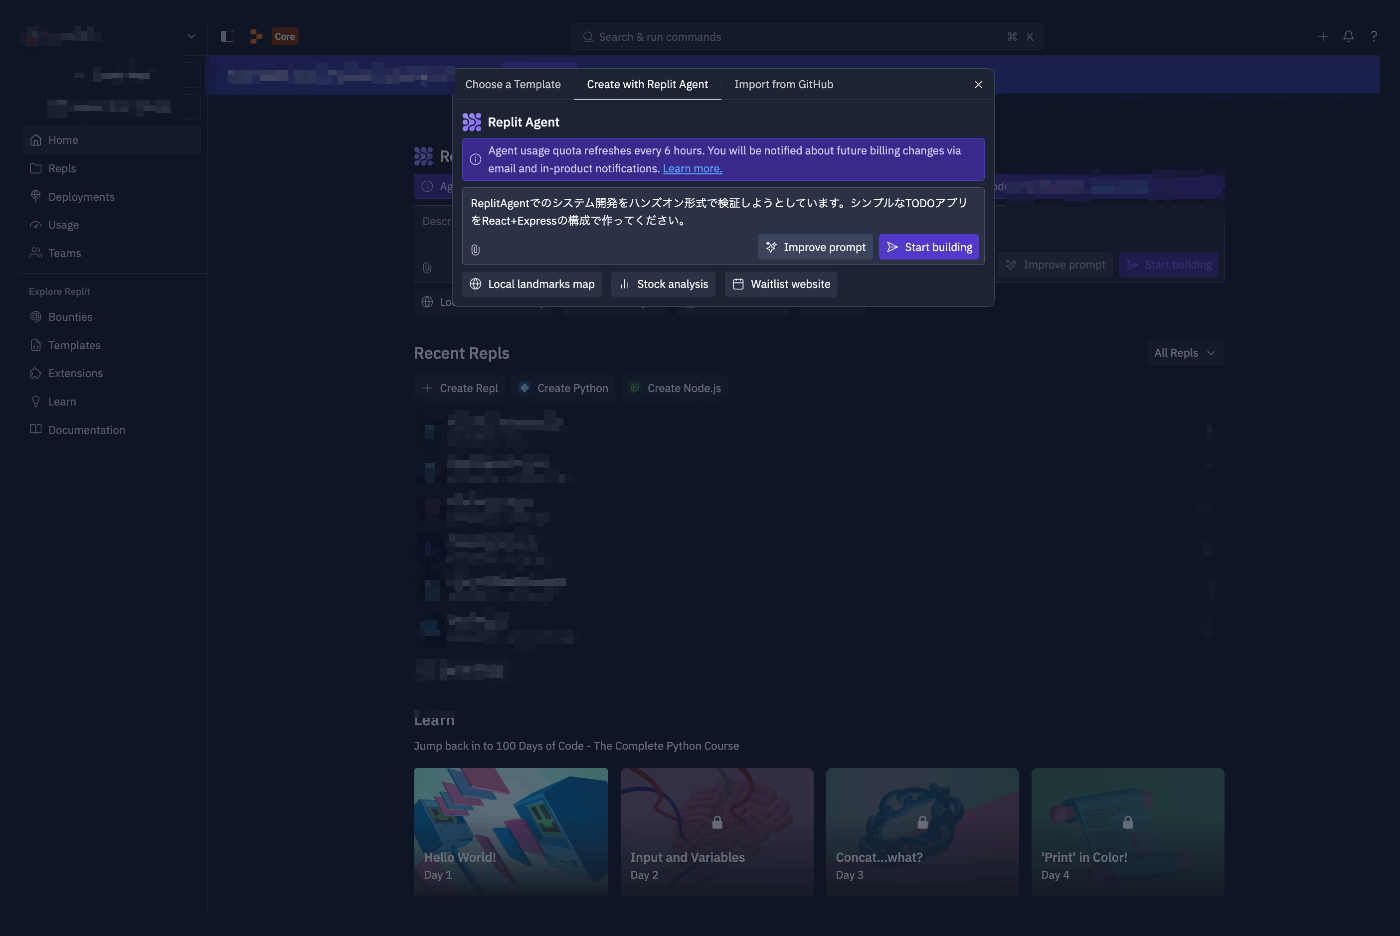
Task: Click background Improve prompt button
Action: 1055,265
